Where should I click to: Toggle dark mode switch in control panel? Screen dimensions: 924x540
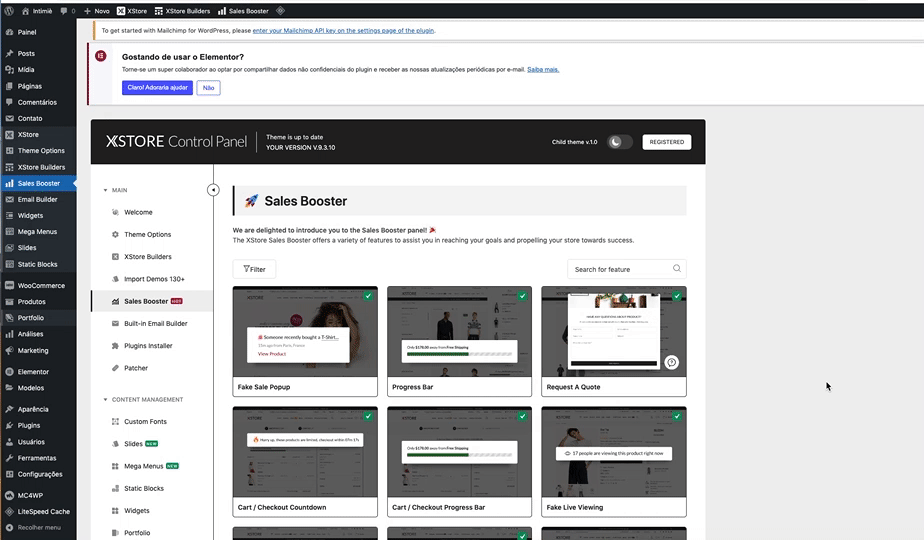tap(619, 142)
